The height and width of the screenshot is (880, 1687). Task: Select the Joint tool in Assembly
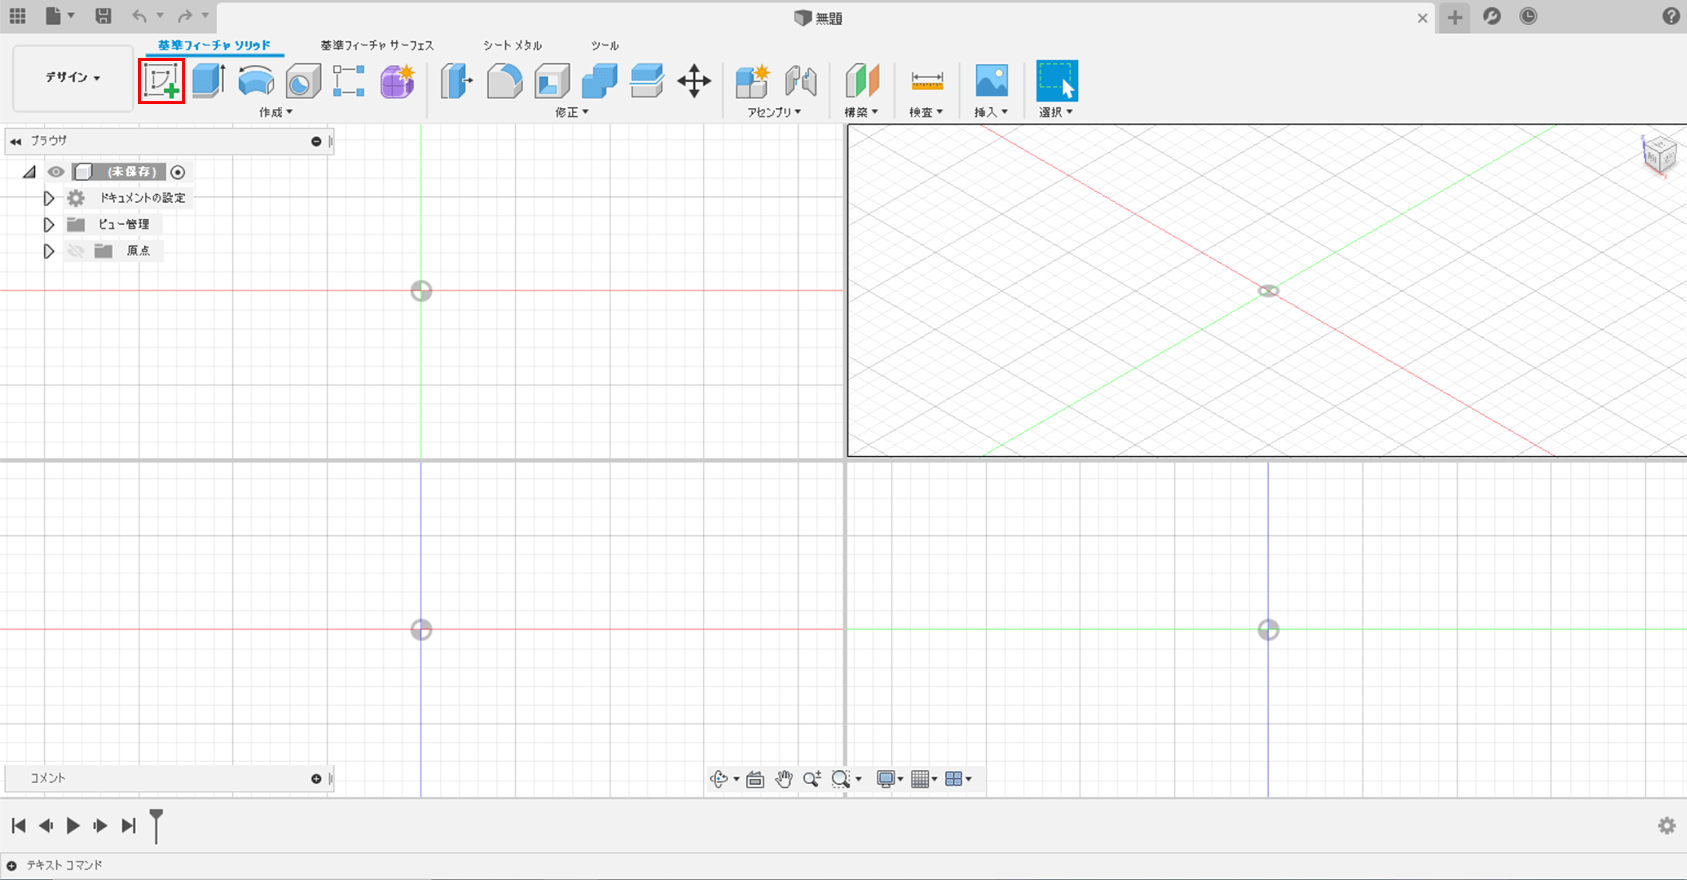801,81
